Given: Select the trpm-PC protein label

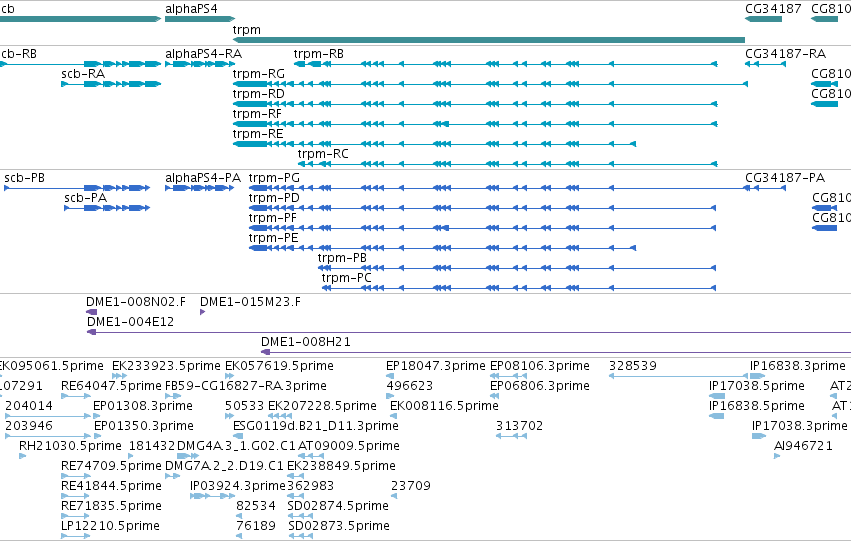Looking at the screenshot, I should tap(346, 279).
